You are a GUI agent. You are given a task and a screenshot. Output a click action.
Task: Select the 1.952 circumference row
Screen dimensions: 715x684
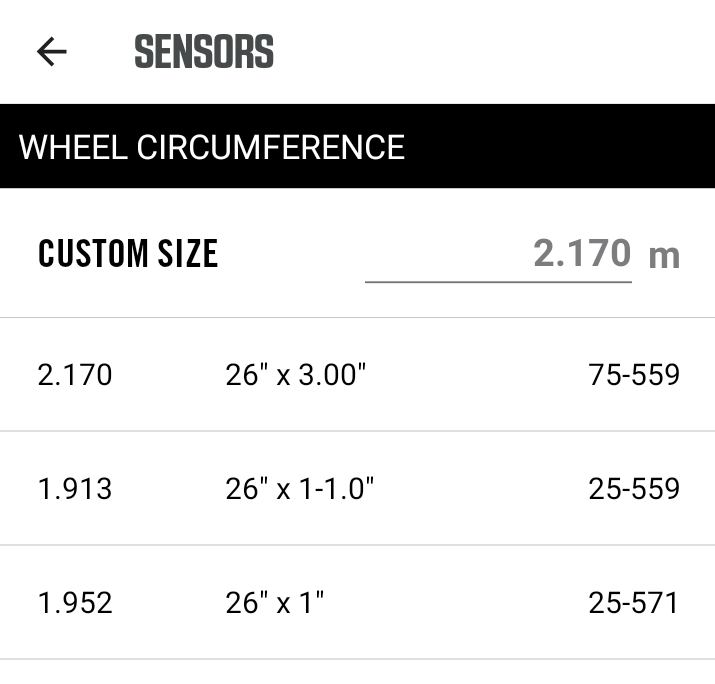[x=357, y=603]
